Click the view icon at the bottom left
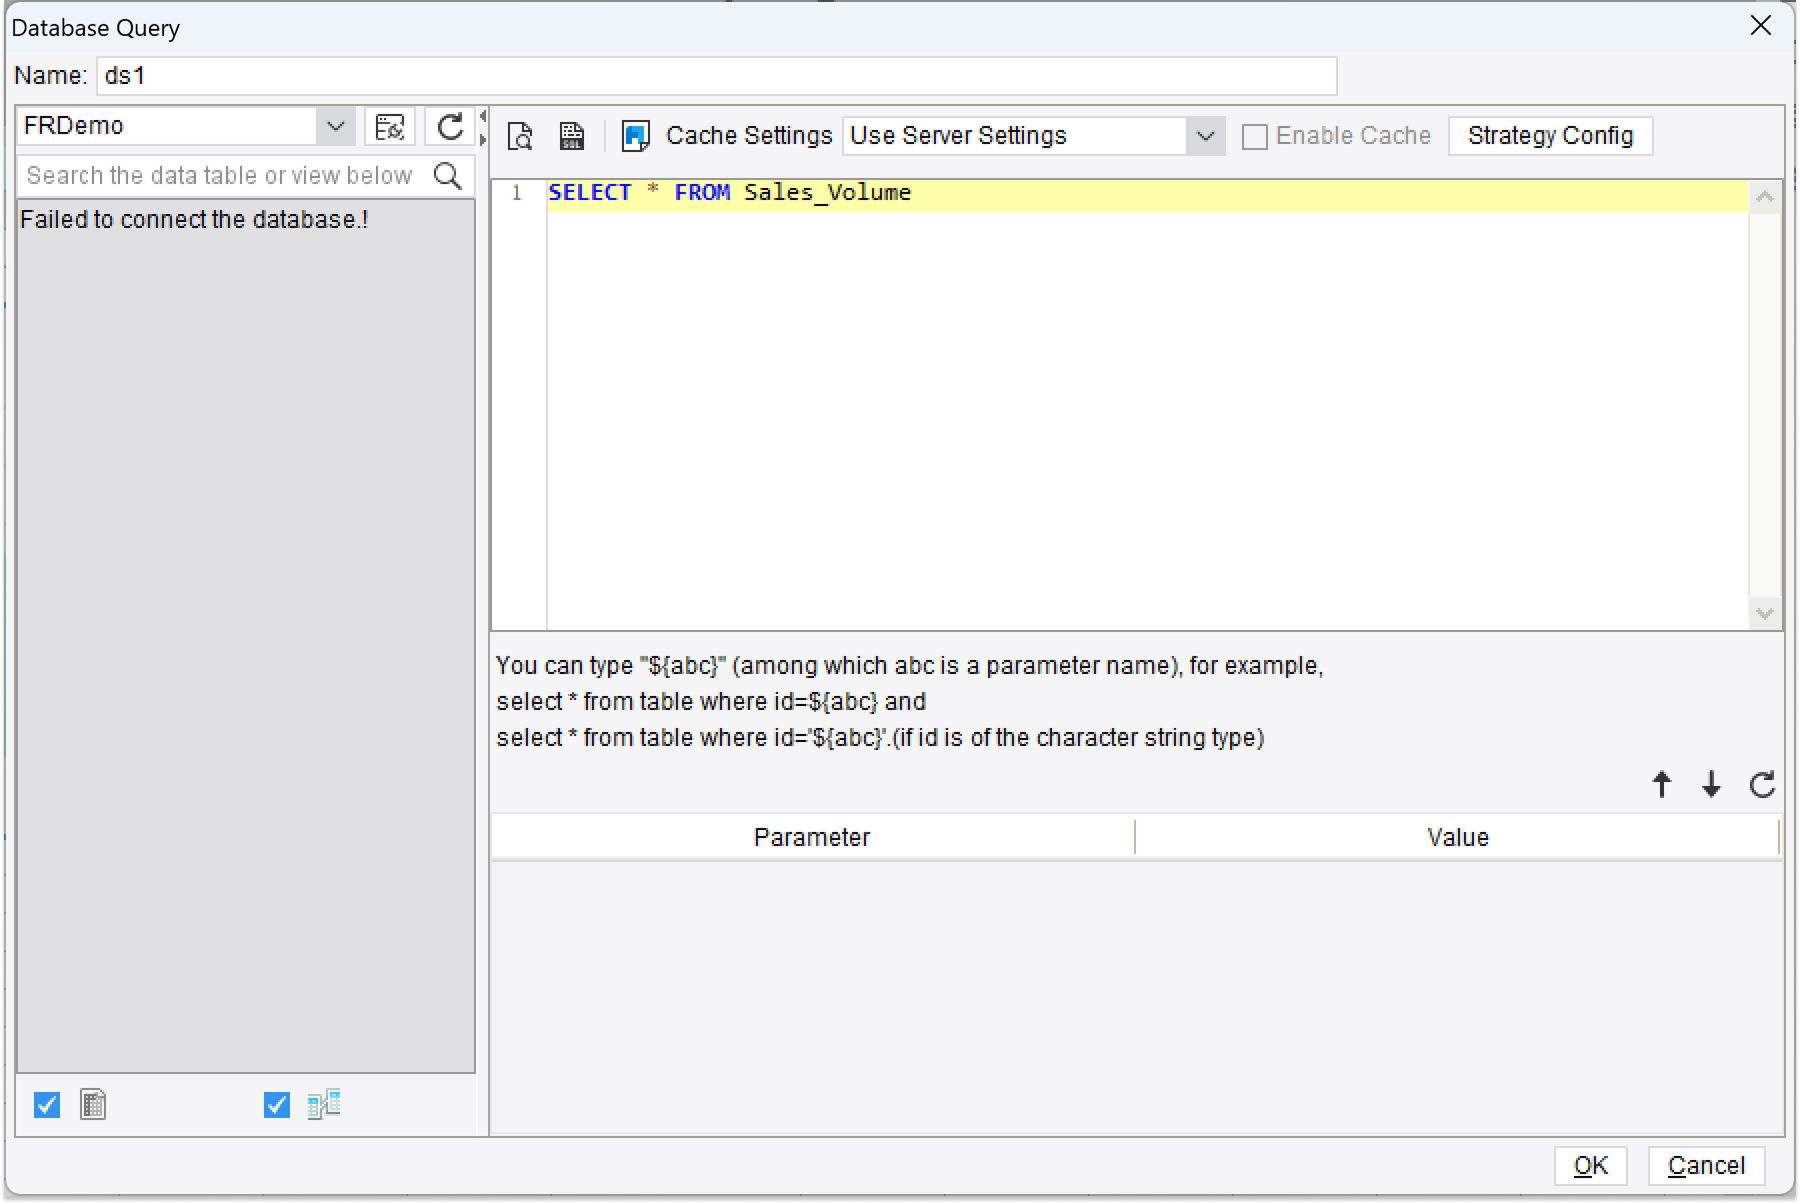 coord(324,1105)
